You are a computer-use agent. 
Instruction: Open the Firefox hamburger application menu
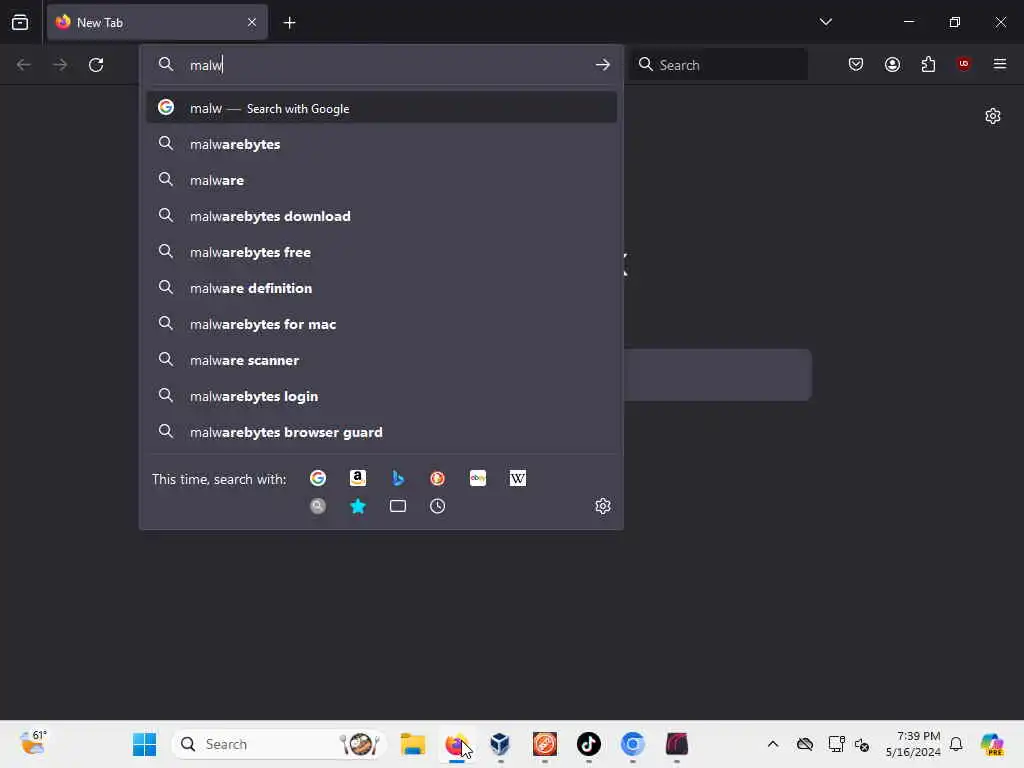[999, 64]
